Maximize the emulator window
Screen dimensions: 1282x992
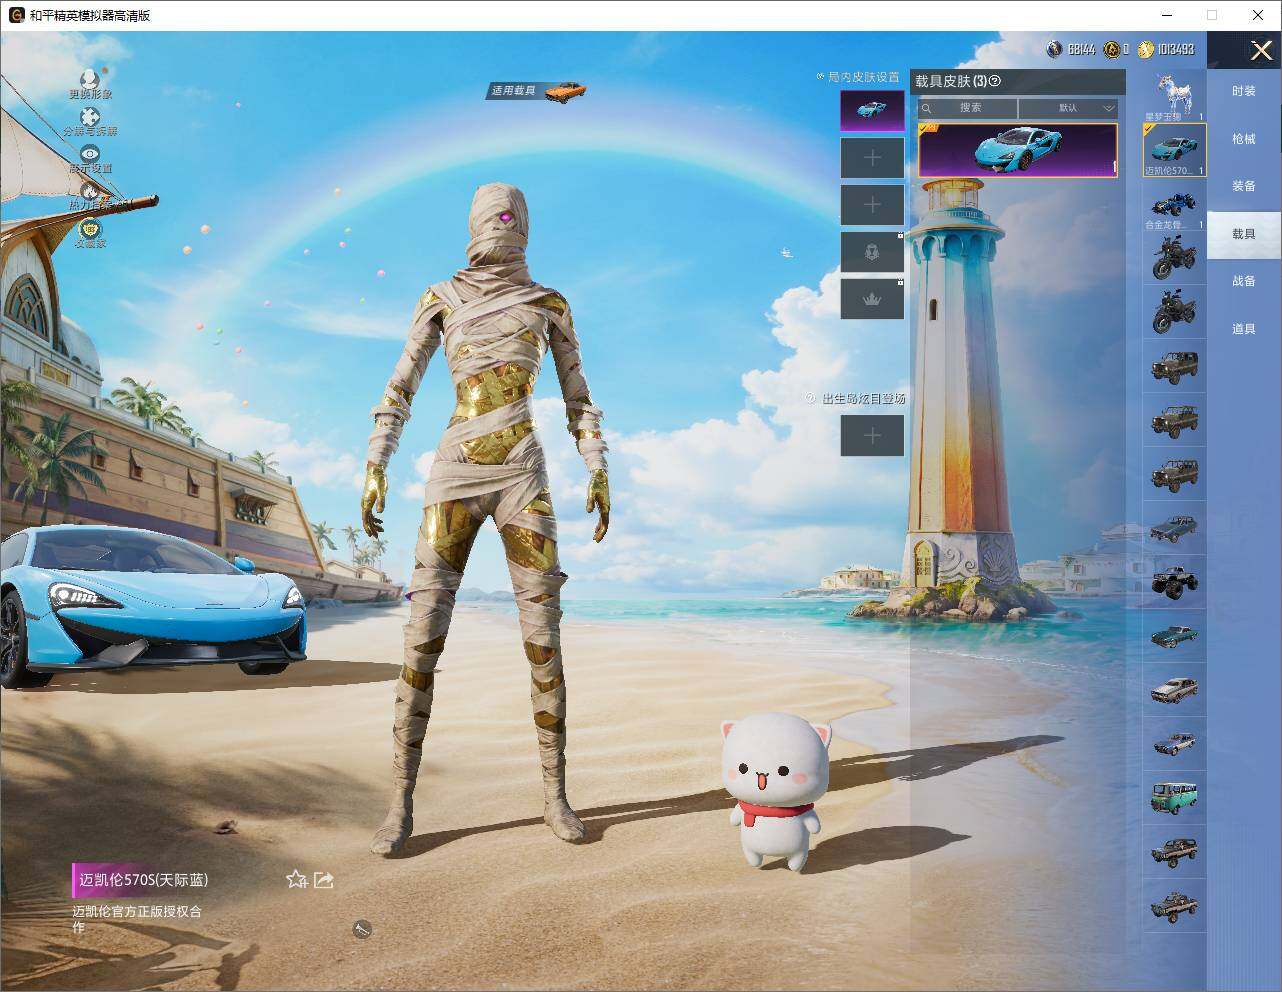pyautogui.click(x=1211, y=15)
